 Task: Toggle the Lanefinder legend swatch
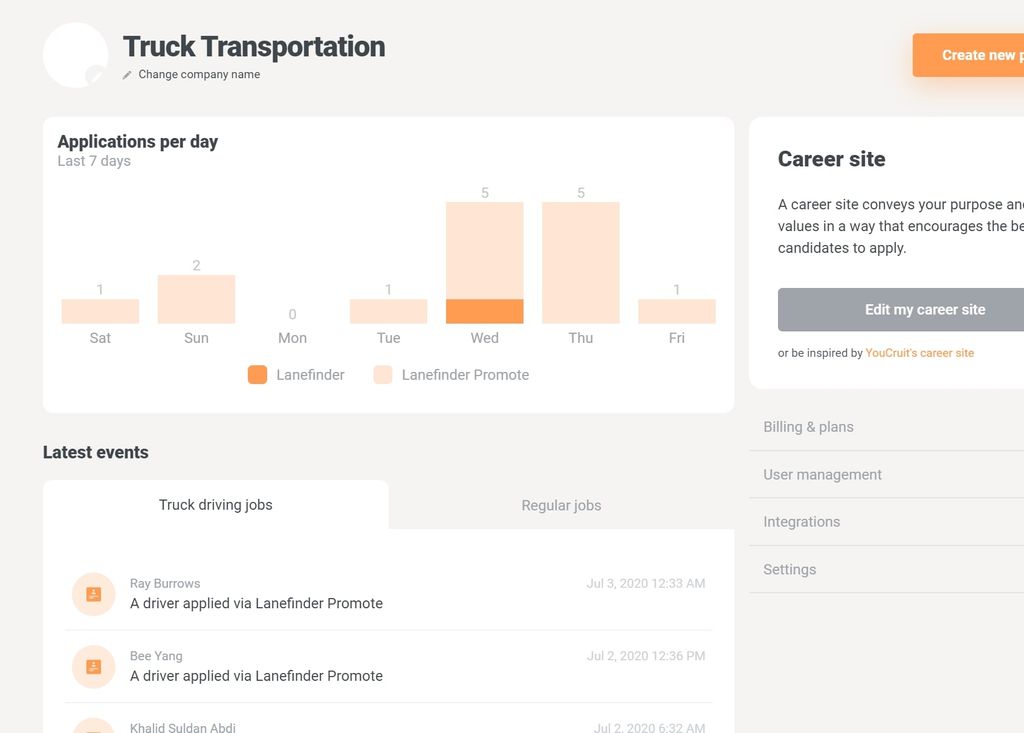click(257, 374)
